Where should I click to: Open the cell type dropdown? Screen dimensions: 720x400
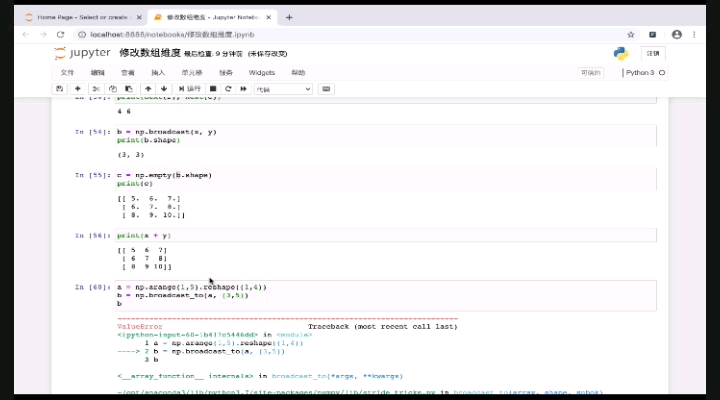click(283, 89)
